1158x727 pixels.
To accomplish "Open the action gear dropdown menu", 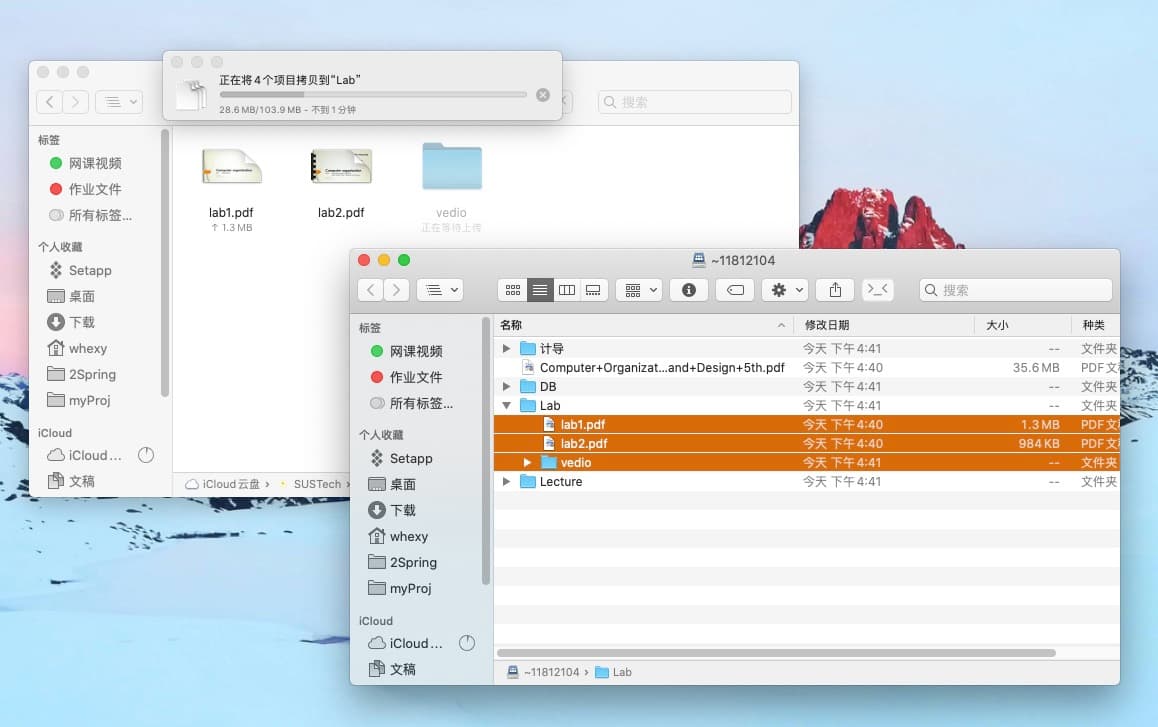I will pos(787,290).
